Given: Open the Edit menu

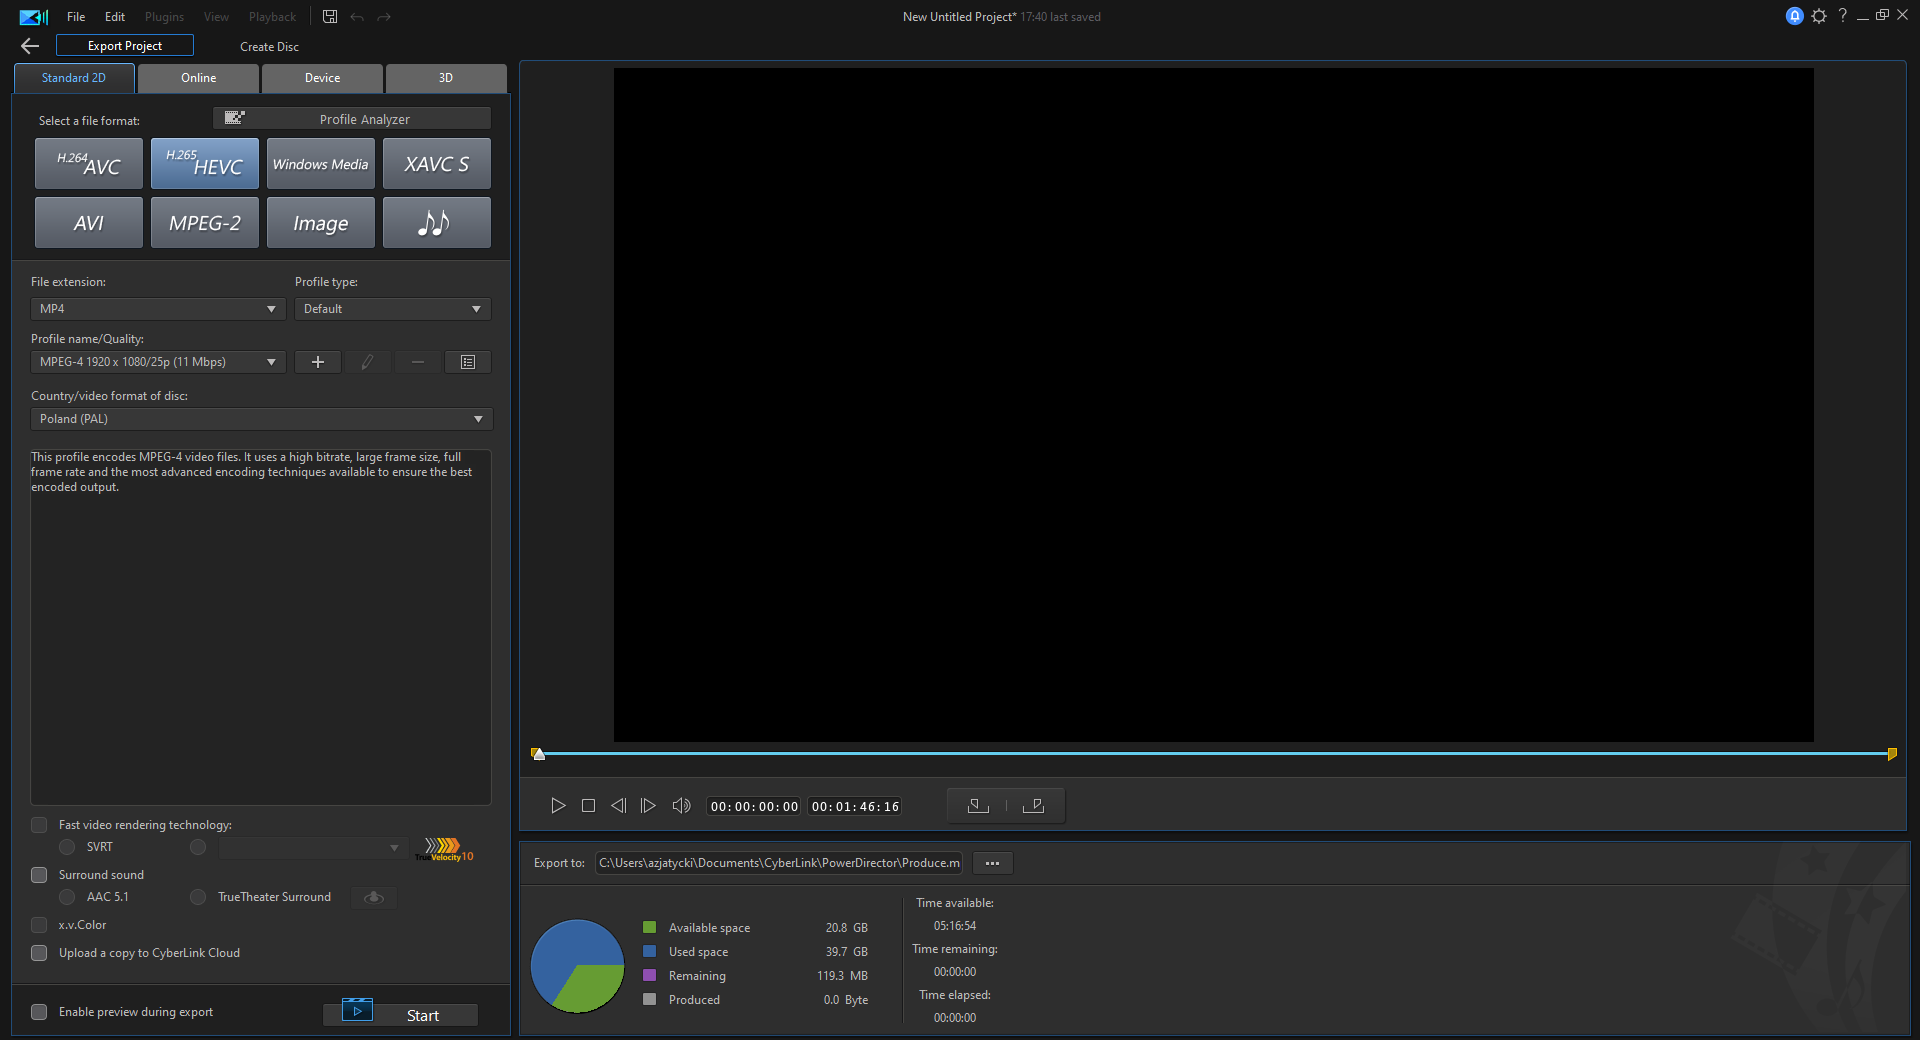Looking at the screenshot, I should pos(115,17).
